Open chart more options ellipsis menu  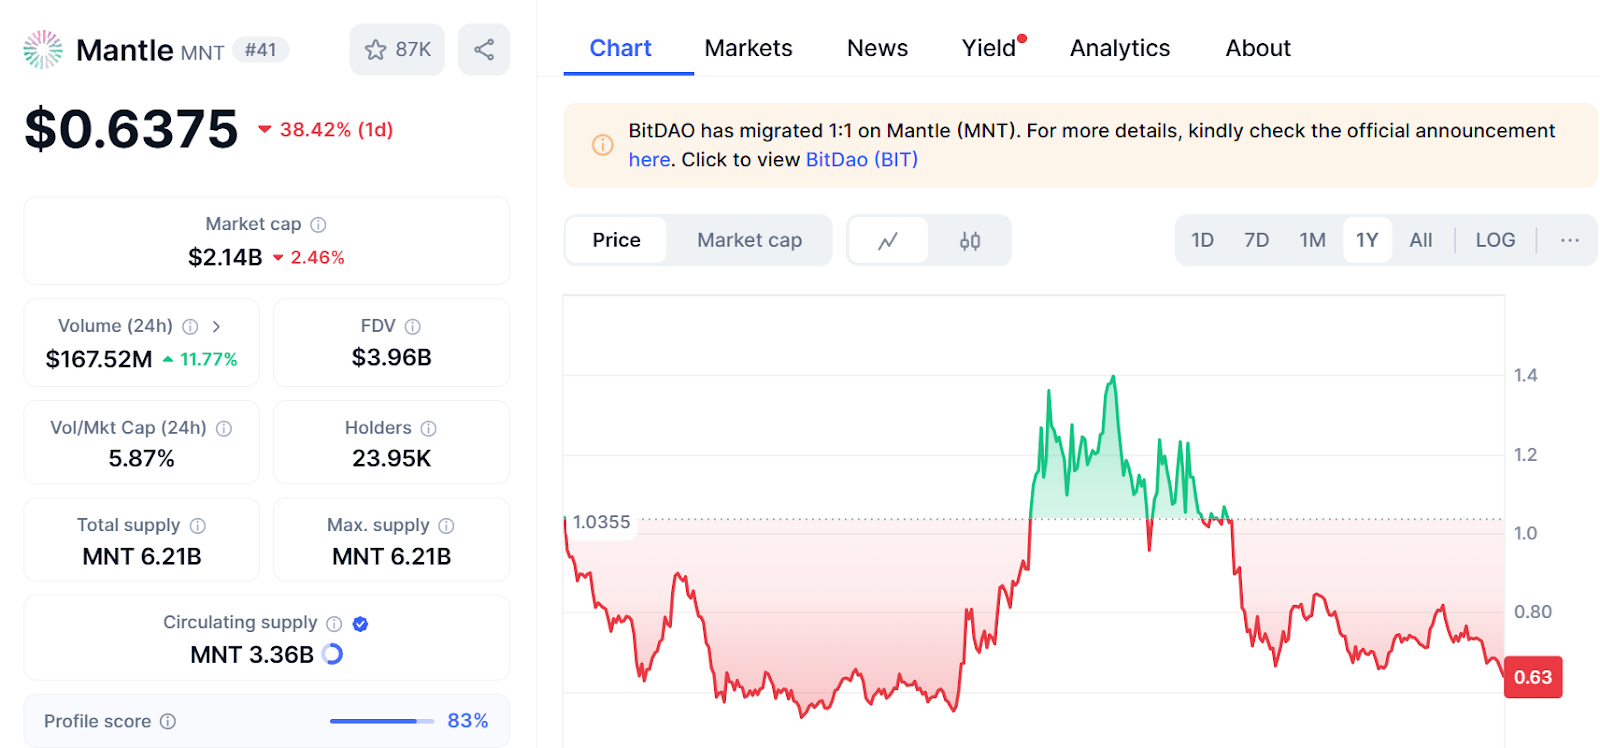tap(1570, 240)
